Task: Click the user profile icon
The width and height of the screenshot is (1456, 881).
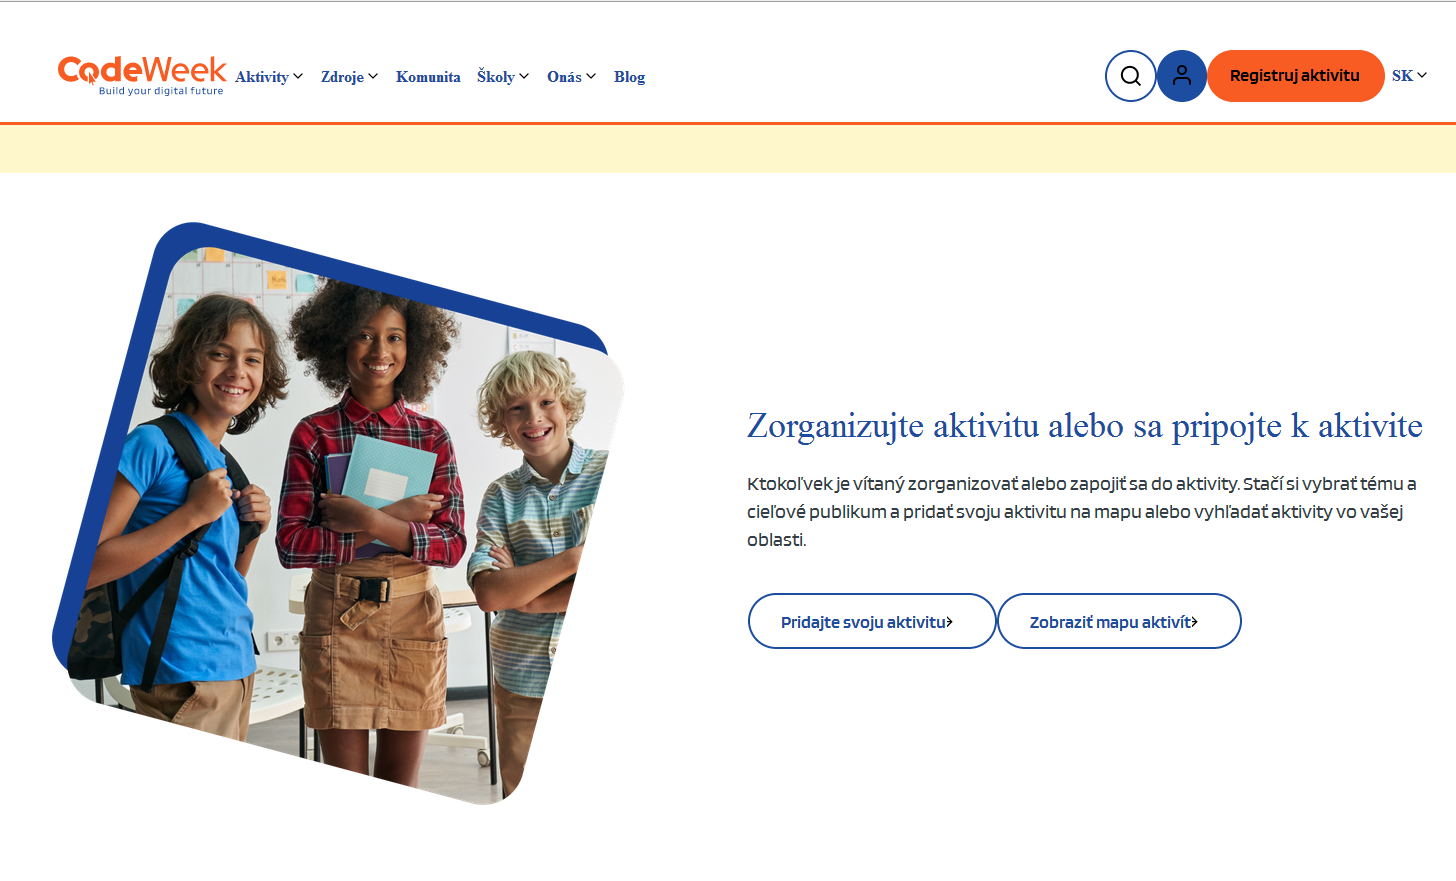Action: point(1182,76)
